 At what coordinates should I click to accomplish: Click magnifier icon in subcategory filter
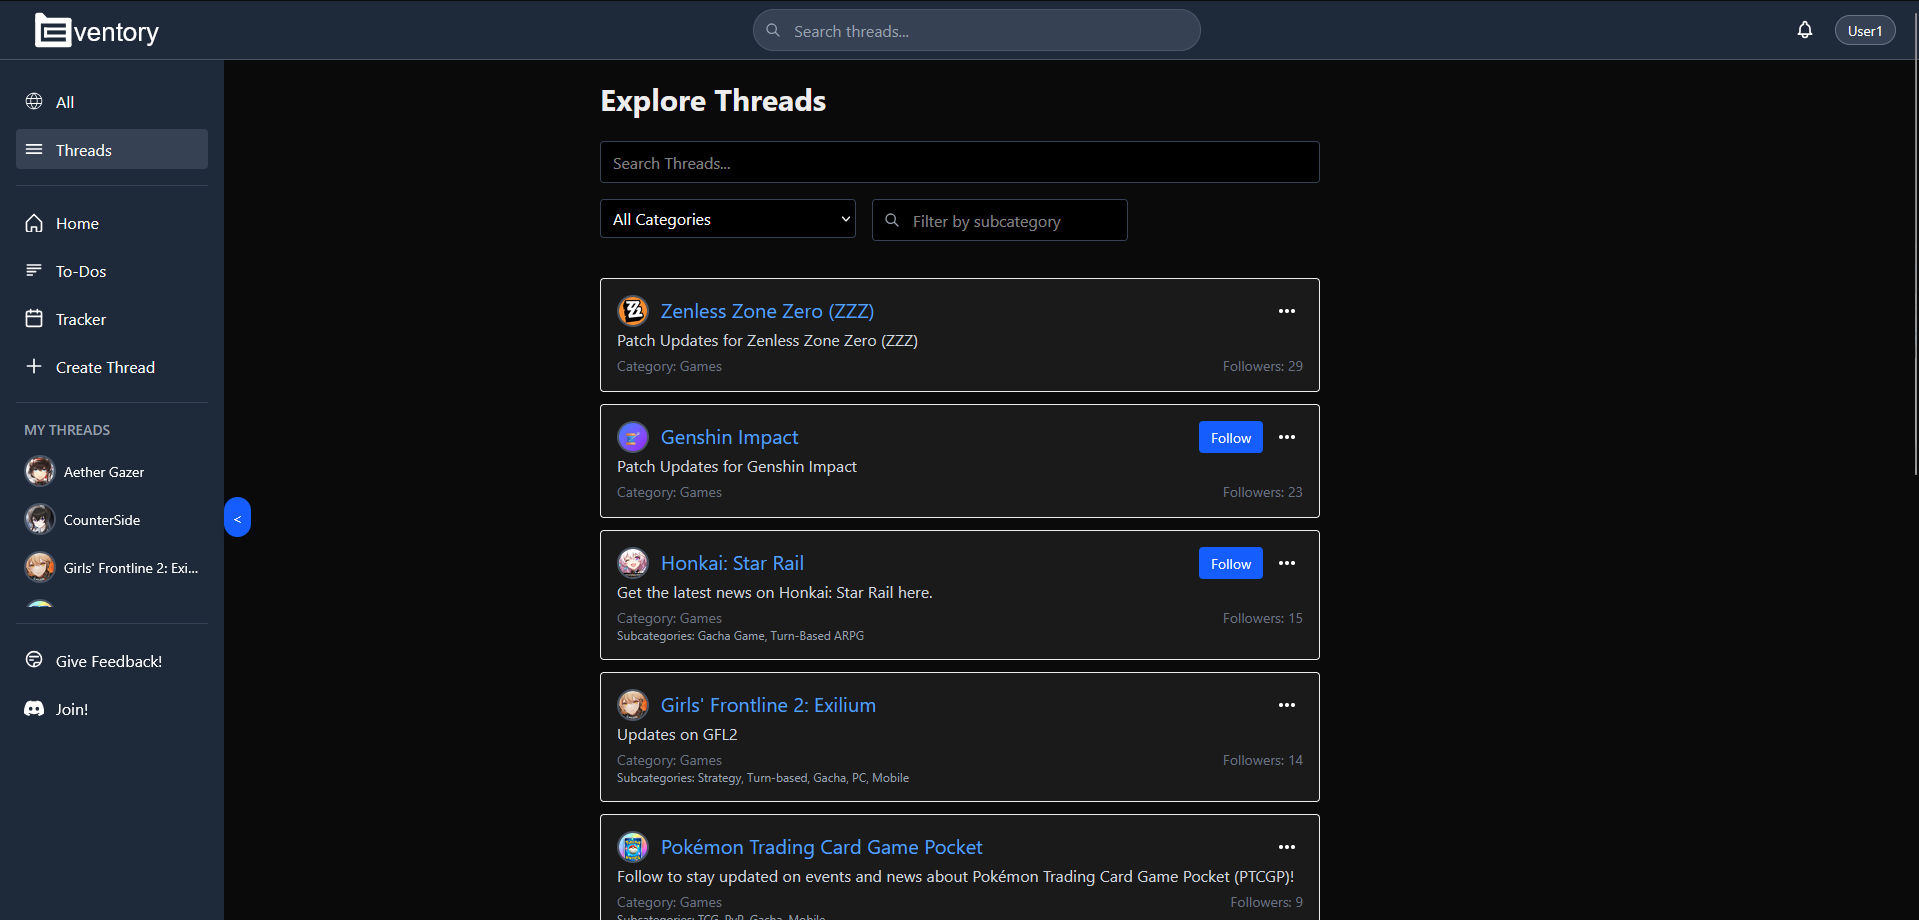892,220
